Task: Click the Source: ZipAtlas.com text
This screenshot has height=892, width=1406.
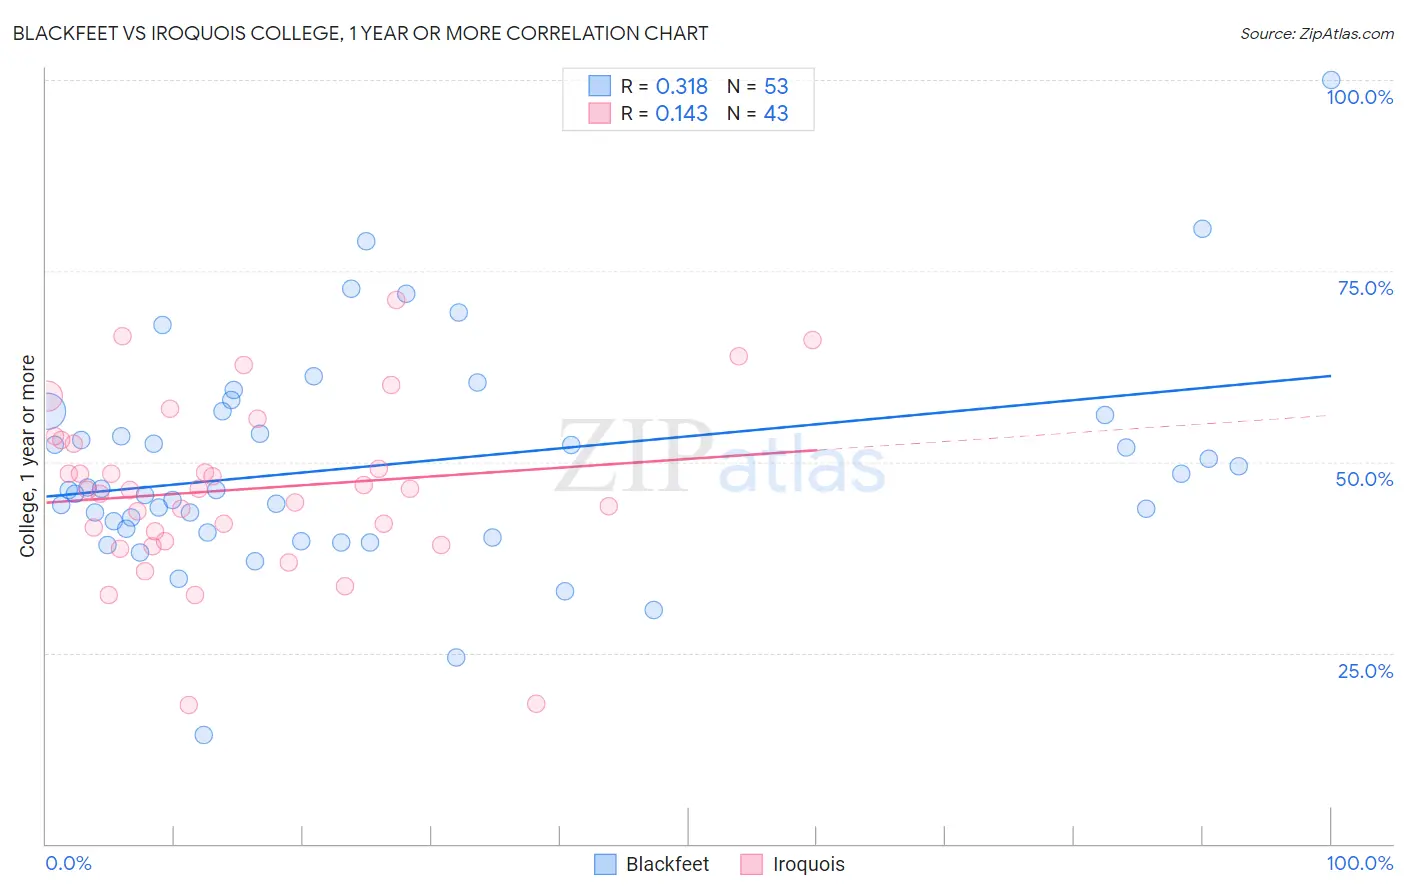Action: click(1317, 33)
